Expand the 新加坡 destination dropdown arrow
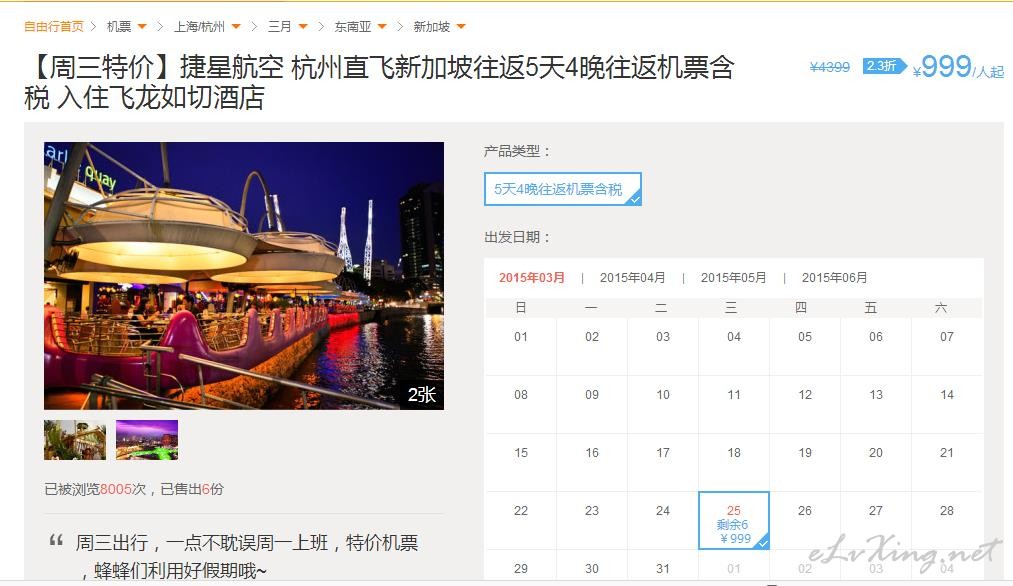The image size is (1013, 586). [461, 27]
